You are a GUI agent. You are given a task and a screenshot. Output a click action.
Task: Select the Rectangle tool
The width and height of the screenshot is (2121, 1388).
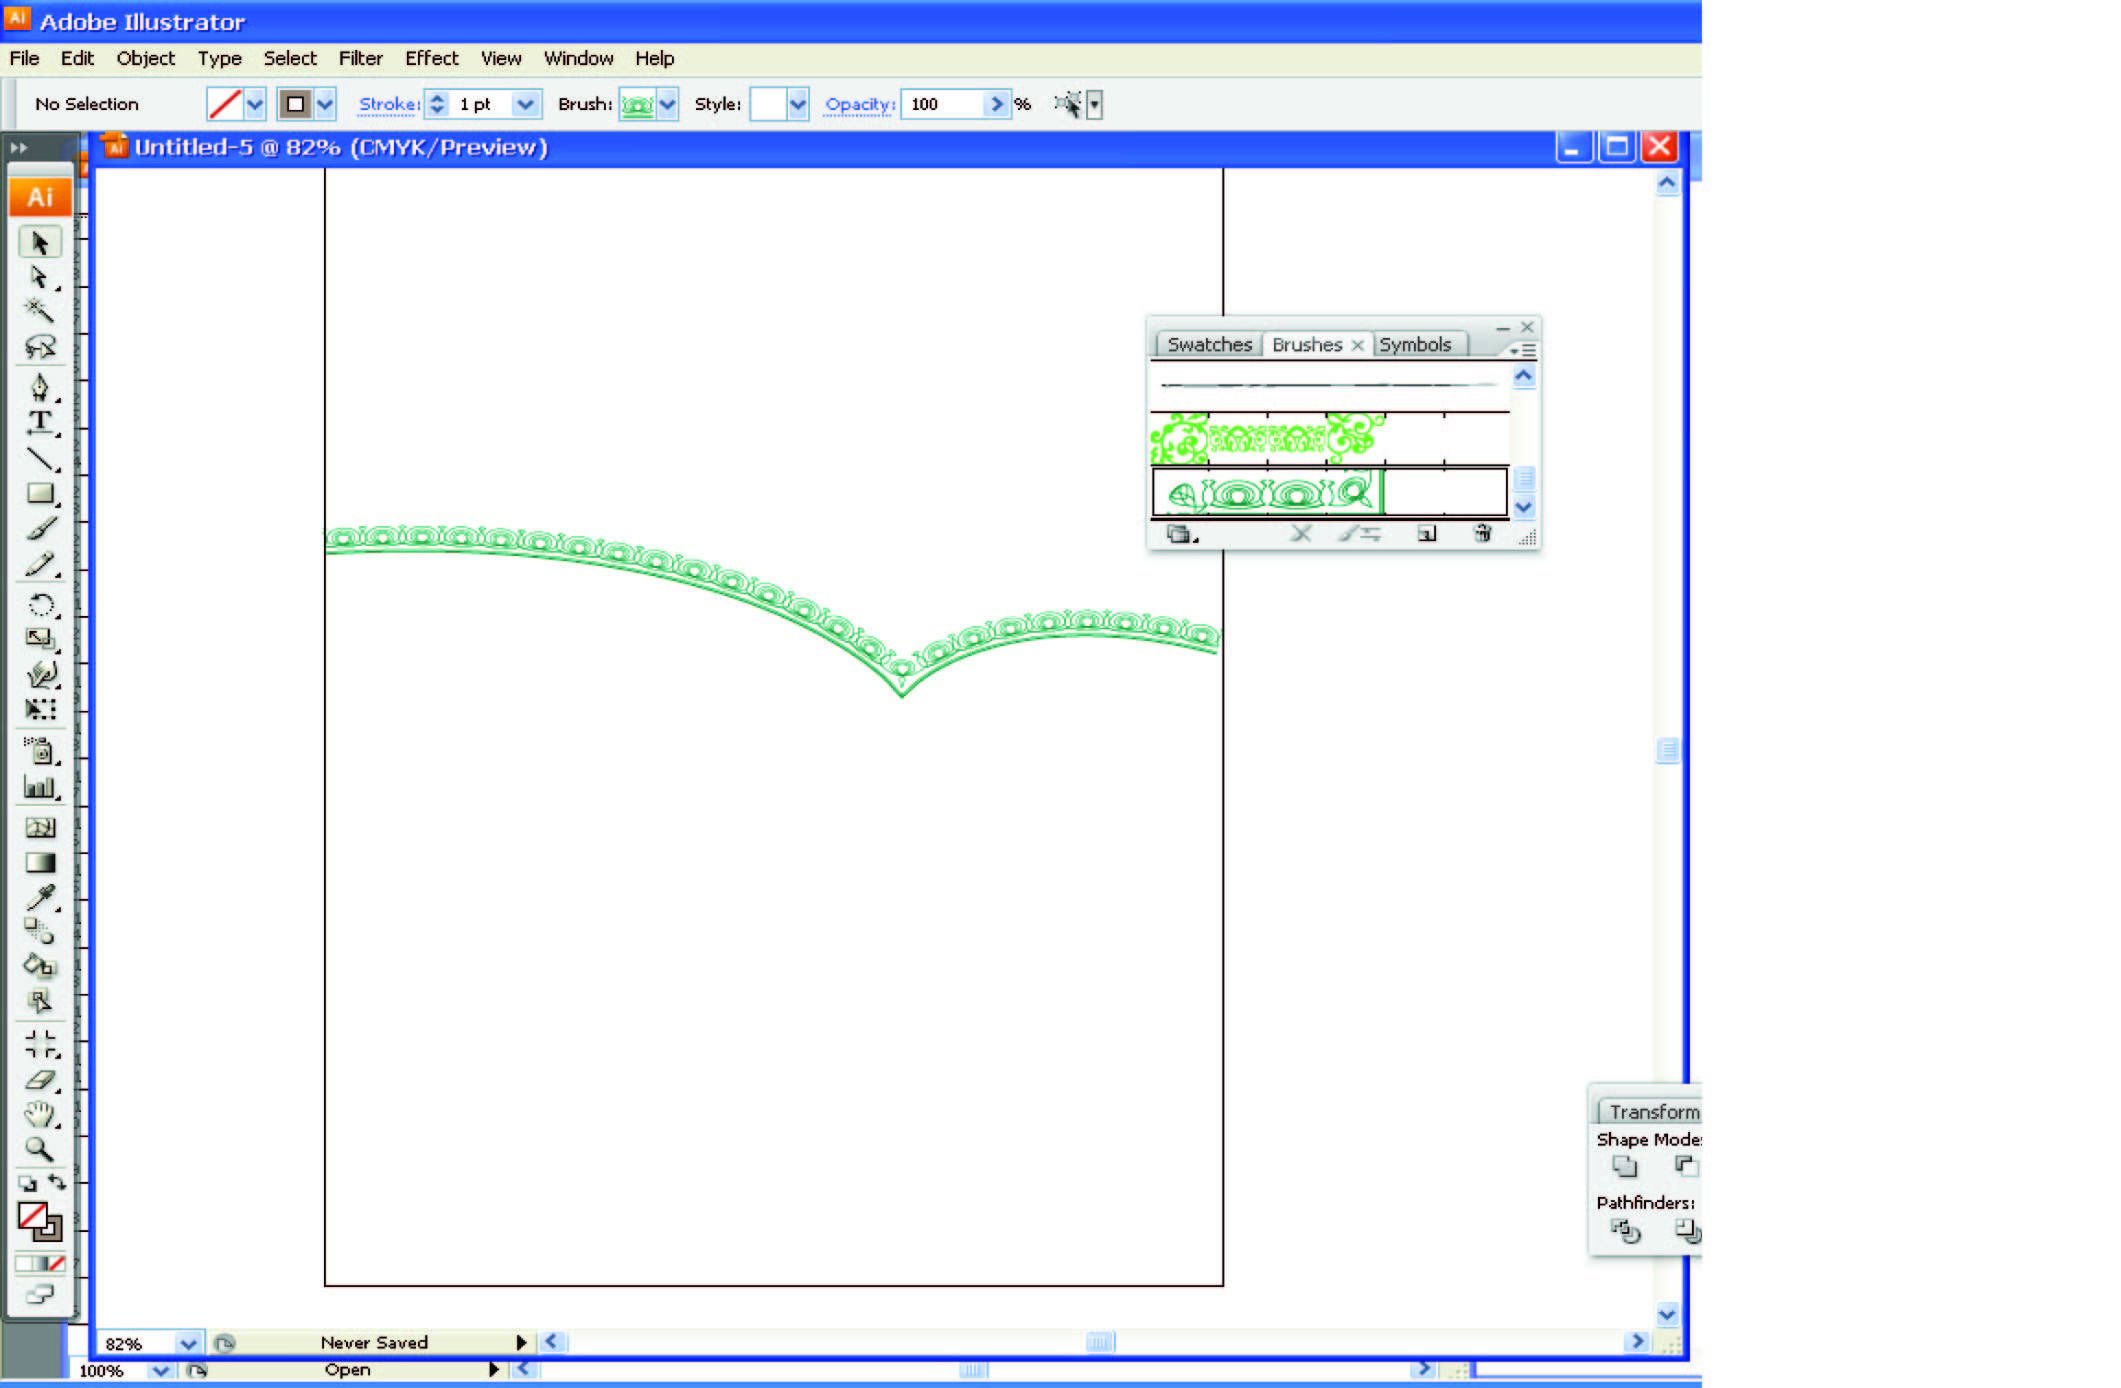point(39,493)
